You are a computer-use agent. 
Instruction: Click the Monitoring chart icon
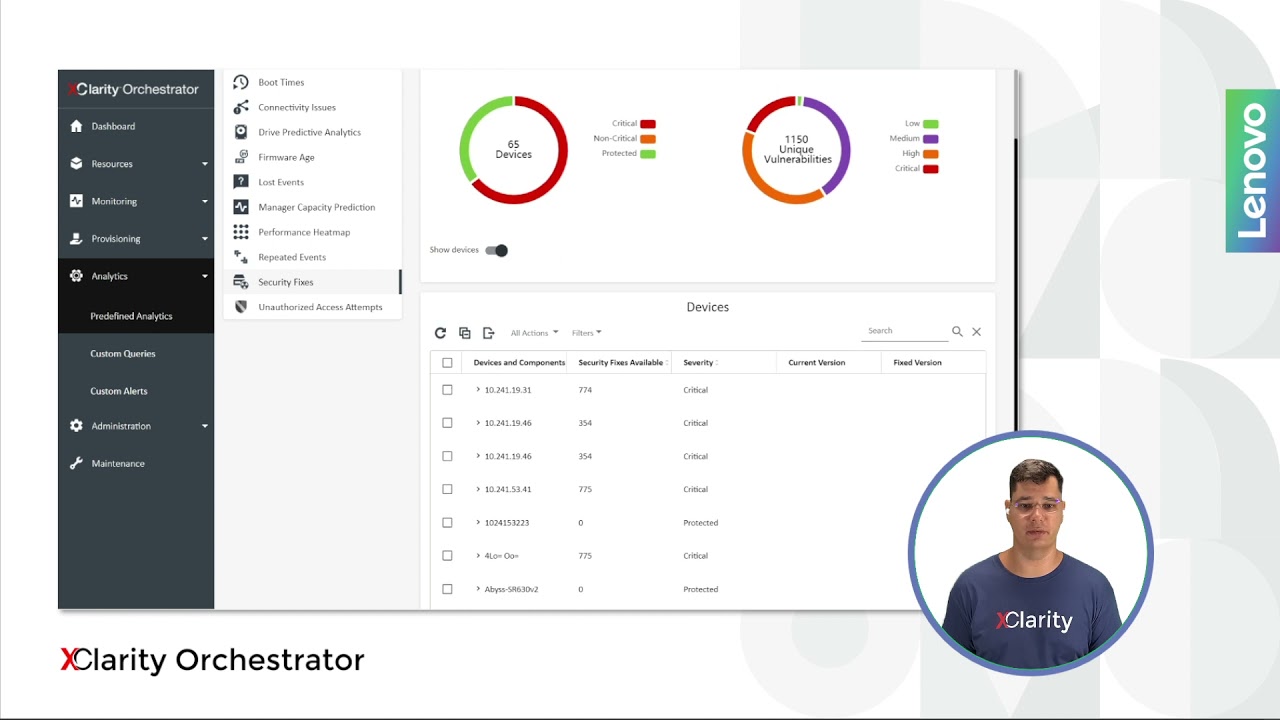[x=76, y=201]
